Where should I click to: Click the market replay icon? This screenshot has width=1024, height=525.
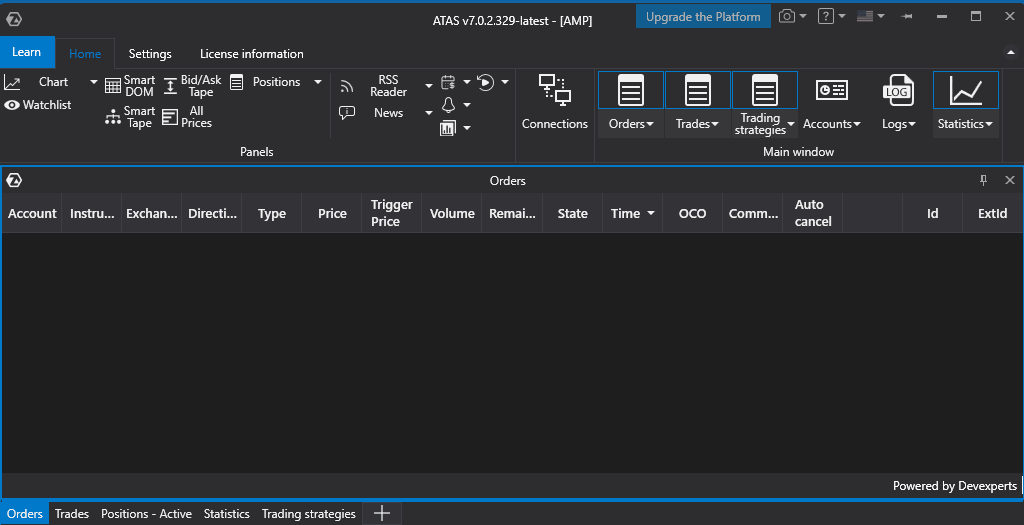coord(485,82)
